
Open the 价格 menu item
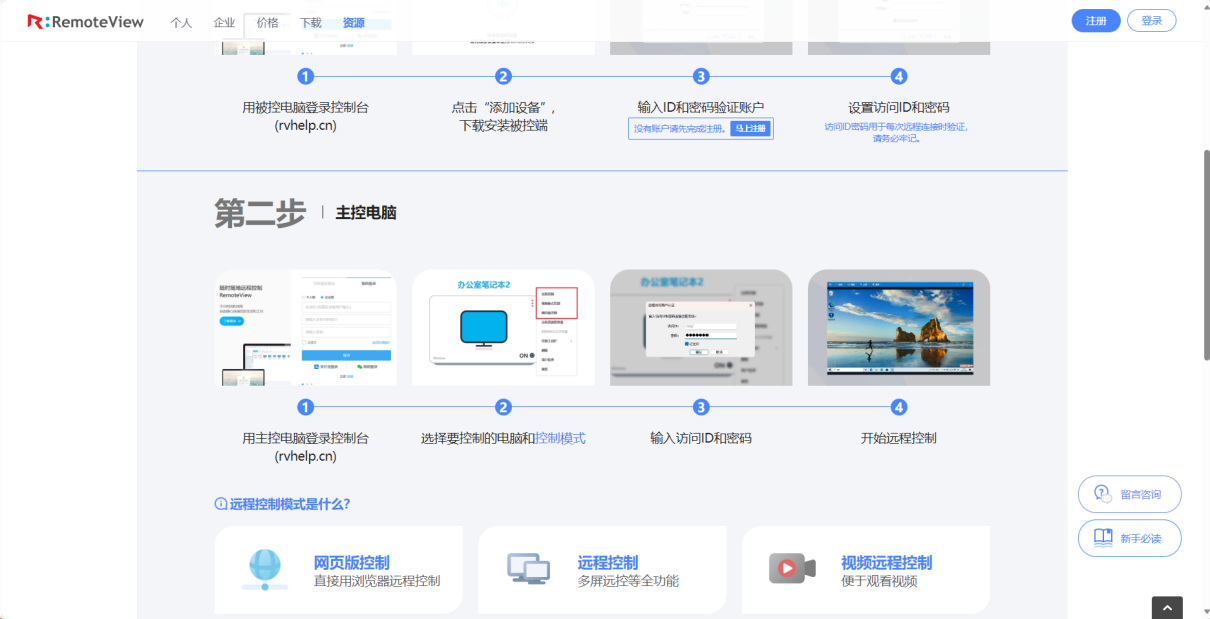[x=267, y=22]
